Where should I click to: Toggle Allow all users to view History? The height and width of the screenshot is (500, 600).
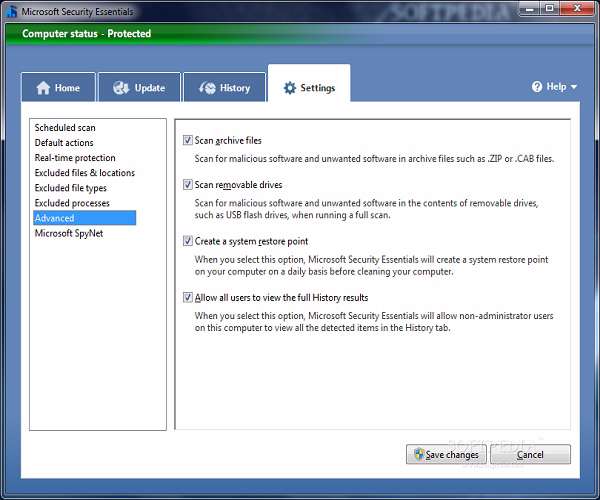point(188,297)
